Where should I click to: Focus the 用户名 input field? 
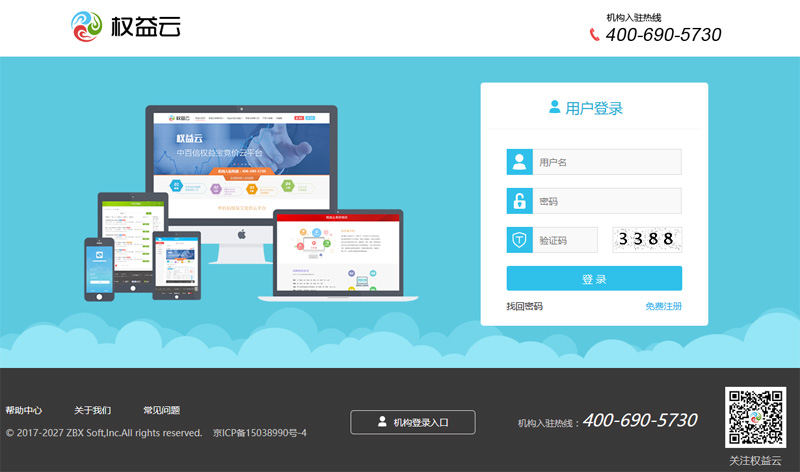point(606,162)
